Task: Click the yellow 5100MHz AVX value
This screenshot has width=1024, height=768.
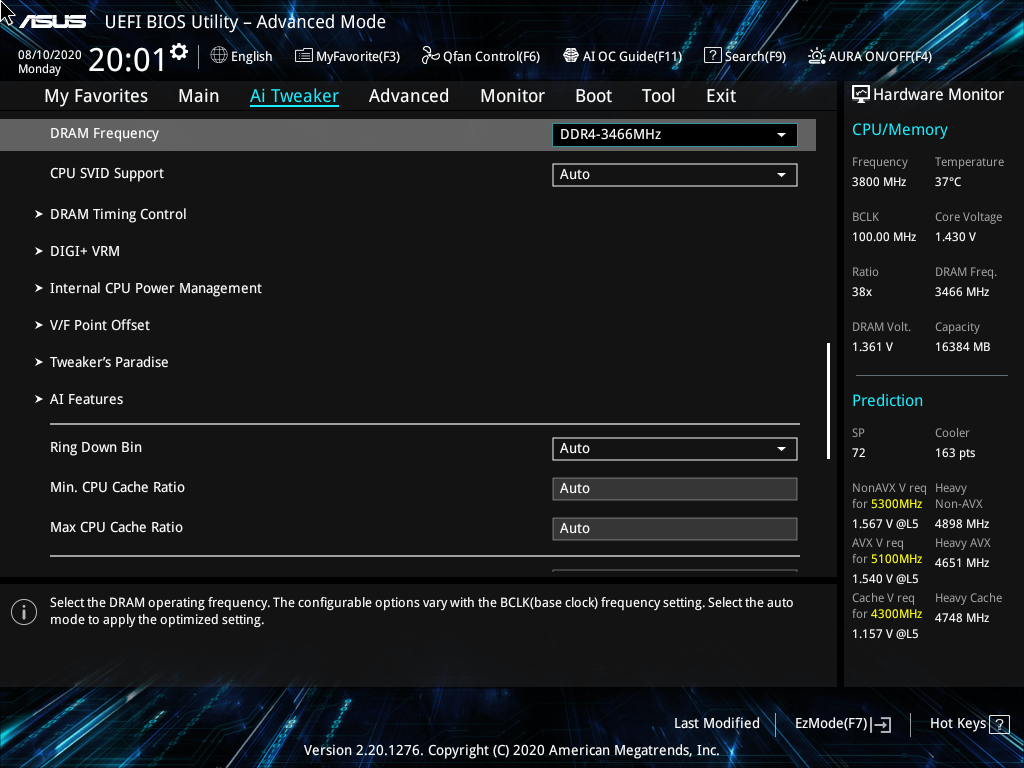Action: (x=897, y=559)
